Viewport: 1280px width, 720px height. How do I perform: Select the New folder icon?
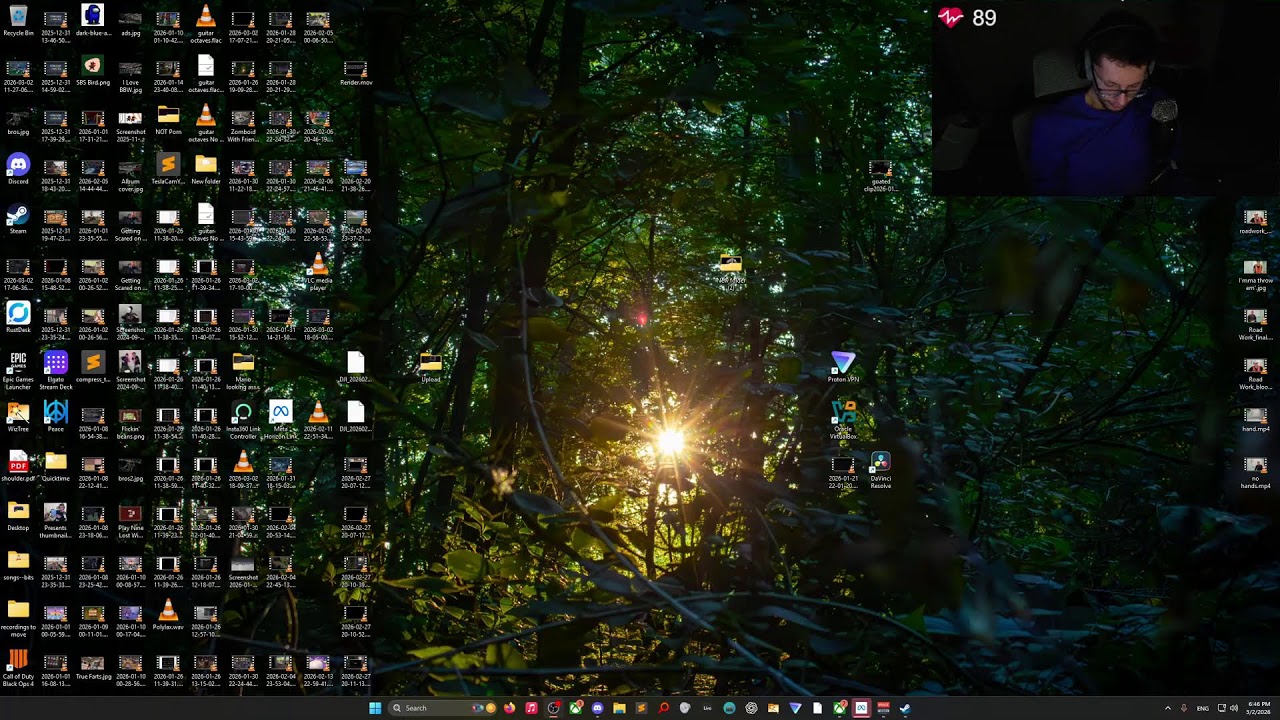(205, 169)
